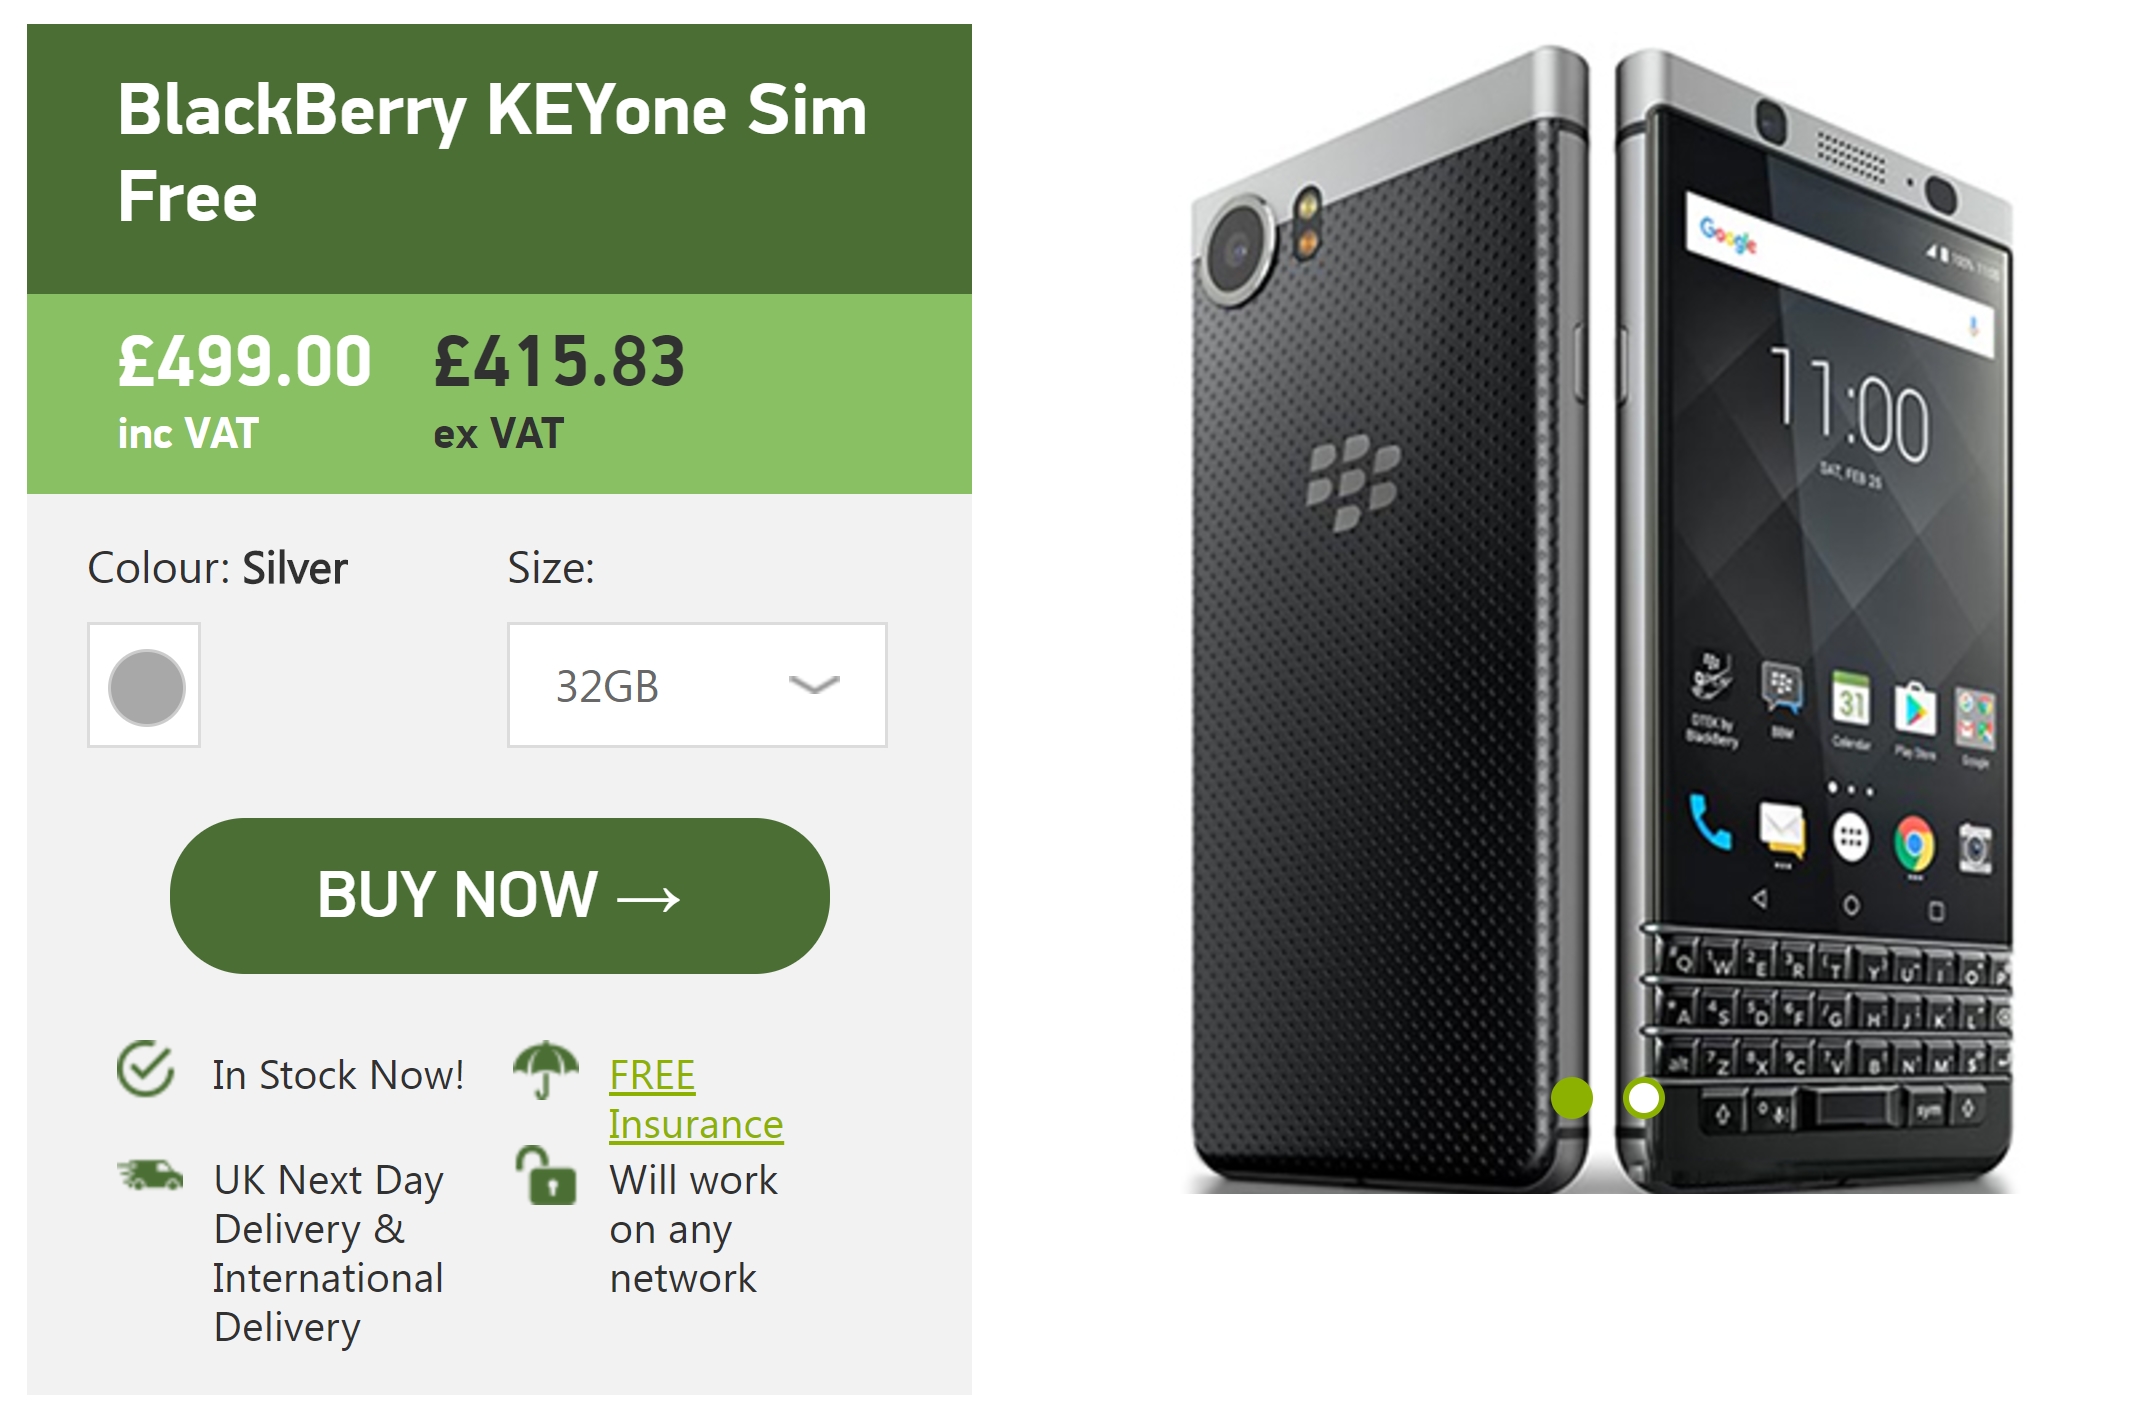This screenshot has height=1413, width=2136.
Task: Click the unlocked padlock icon
Action: click(x=545, y=1176)
